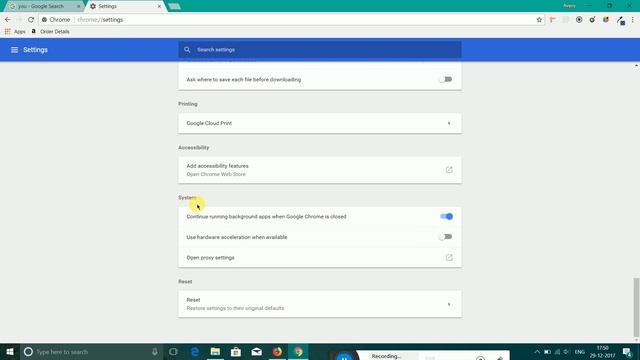Screen dimensions: 640x360
Task: Enable hardware acceleration toggle
Action: point(446,237)
